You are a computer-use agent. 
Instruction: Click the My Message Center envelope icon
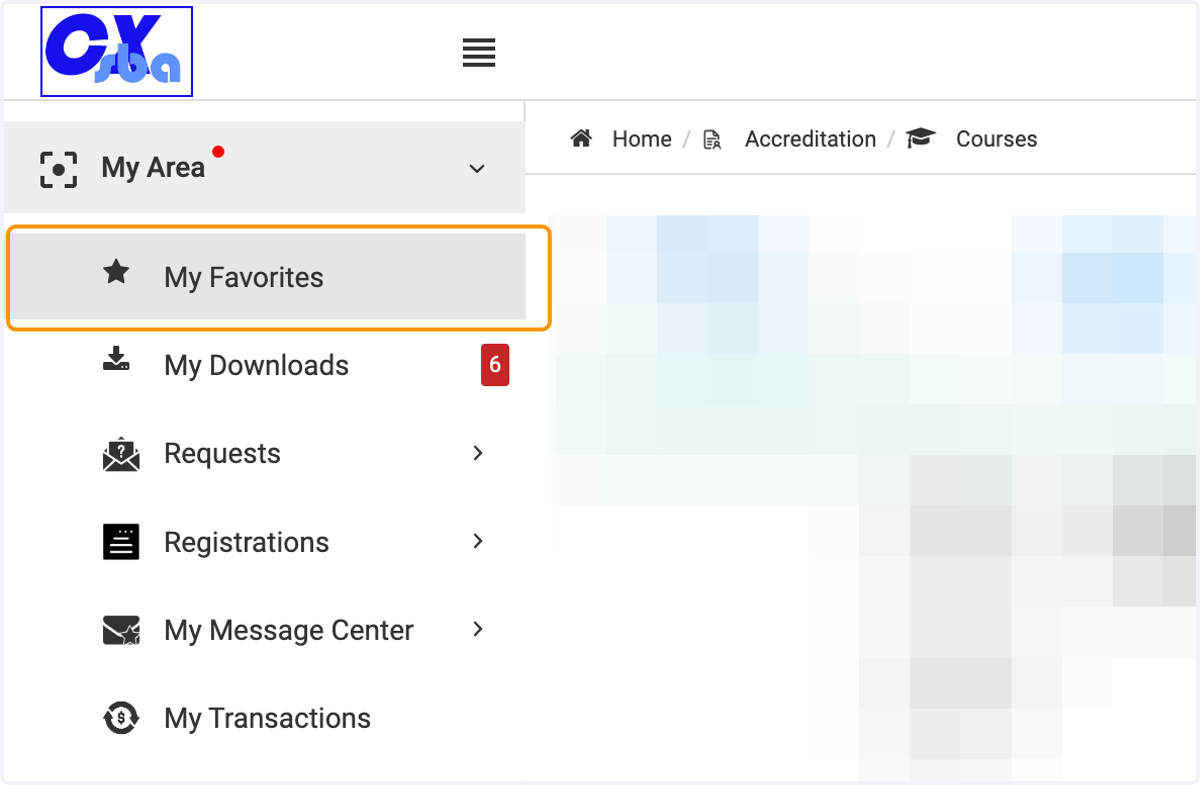click(121, 631)
